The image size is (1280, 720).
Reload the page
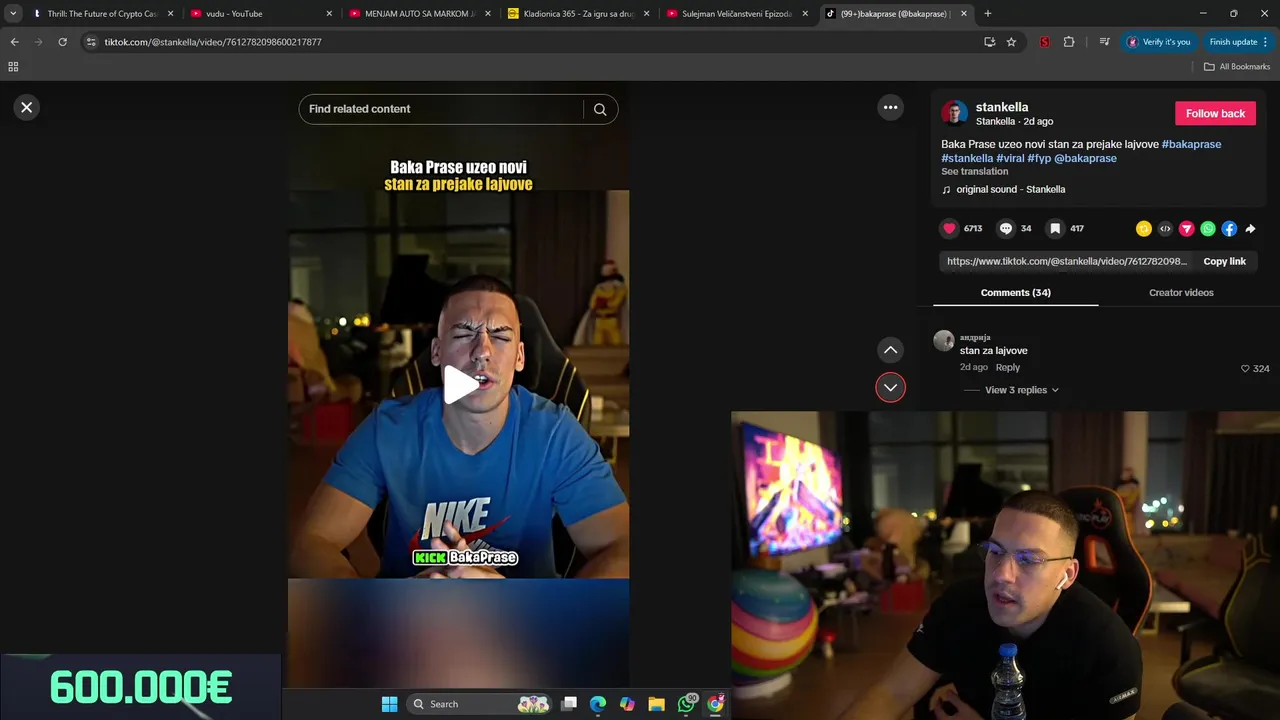pos(62,42)
